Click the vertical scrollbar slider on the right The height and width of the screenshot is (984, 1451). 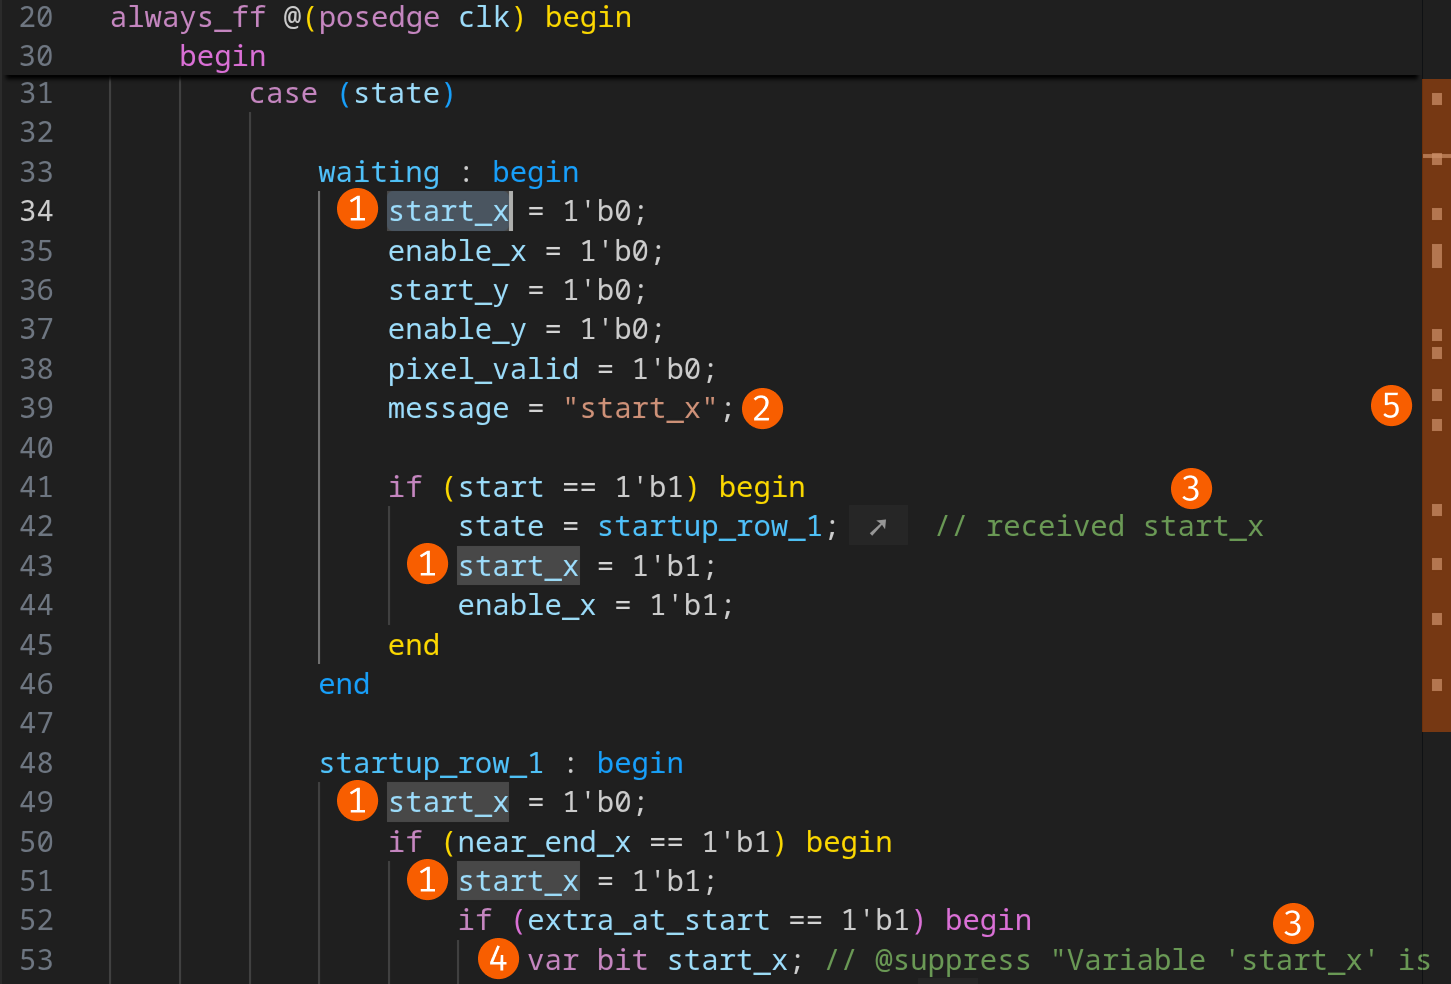pyautogui.click(x=1436, y=405)
